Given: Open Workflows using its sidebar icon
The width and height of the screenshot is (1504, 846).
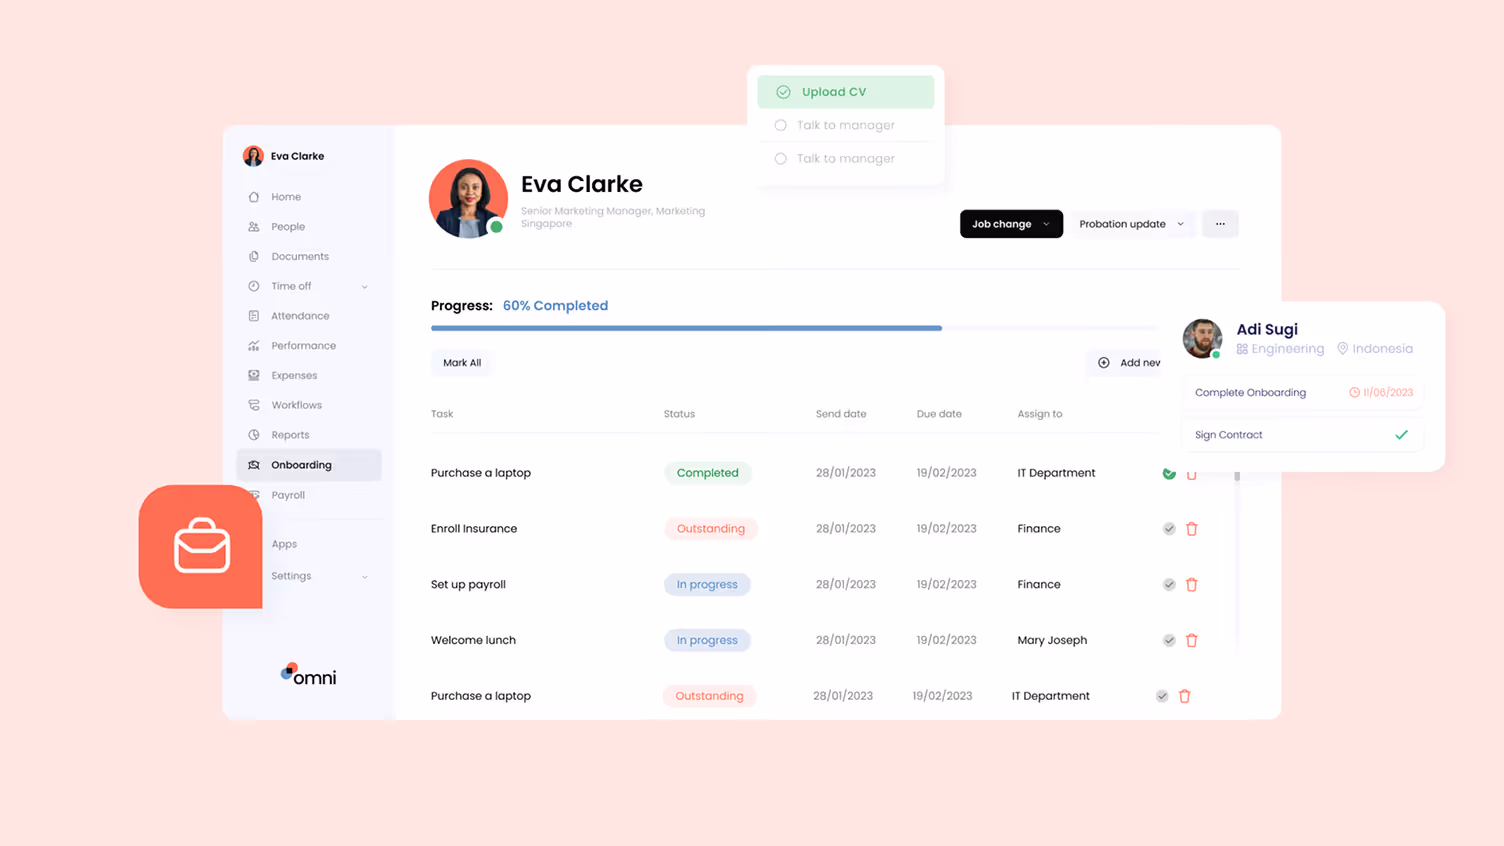Looking at the screenshot, I should click(x=256, y=405).
